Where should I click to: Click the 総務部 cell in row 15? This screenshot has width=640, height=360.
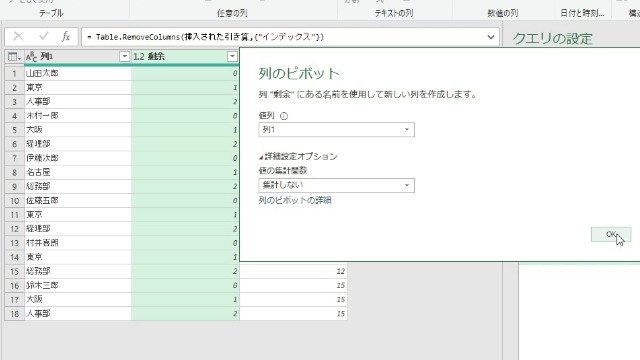78,271
